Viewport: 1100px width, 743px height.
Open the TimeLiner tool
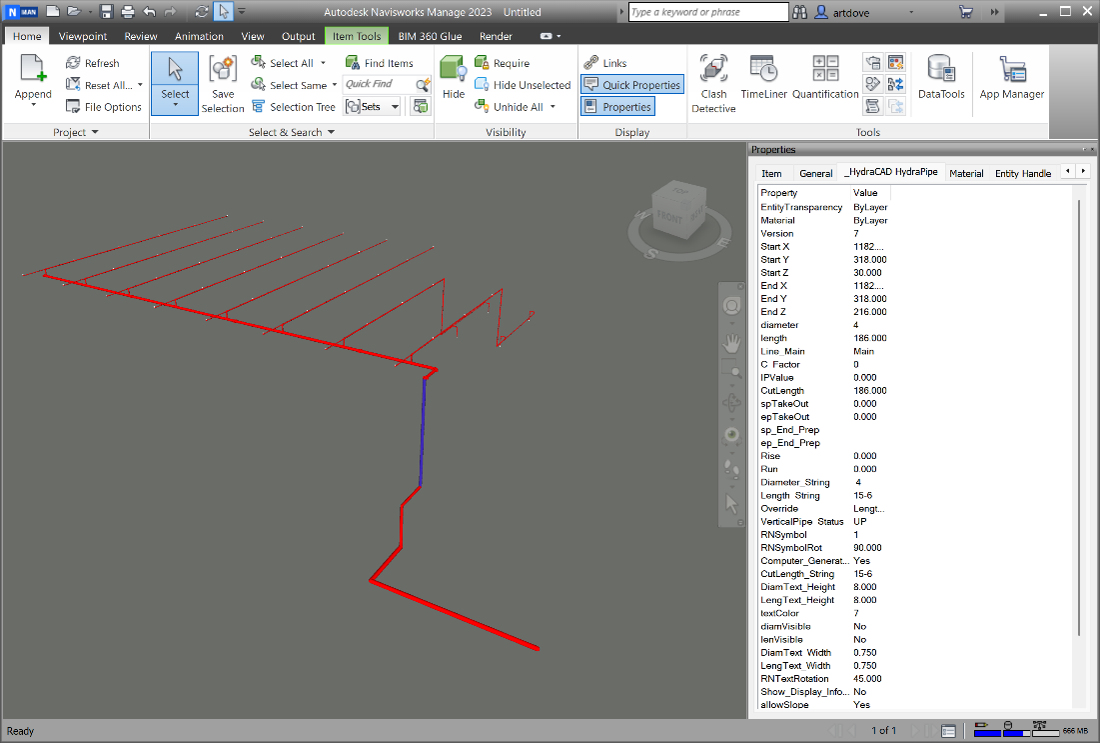pyautogui.click(x=763, y=77)
